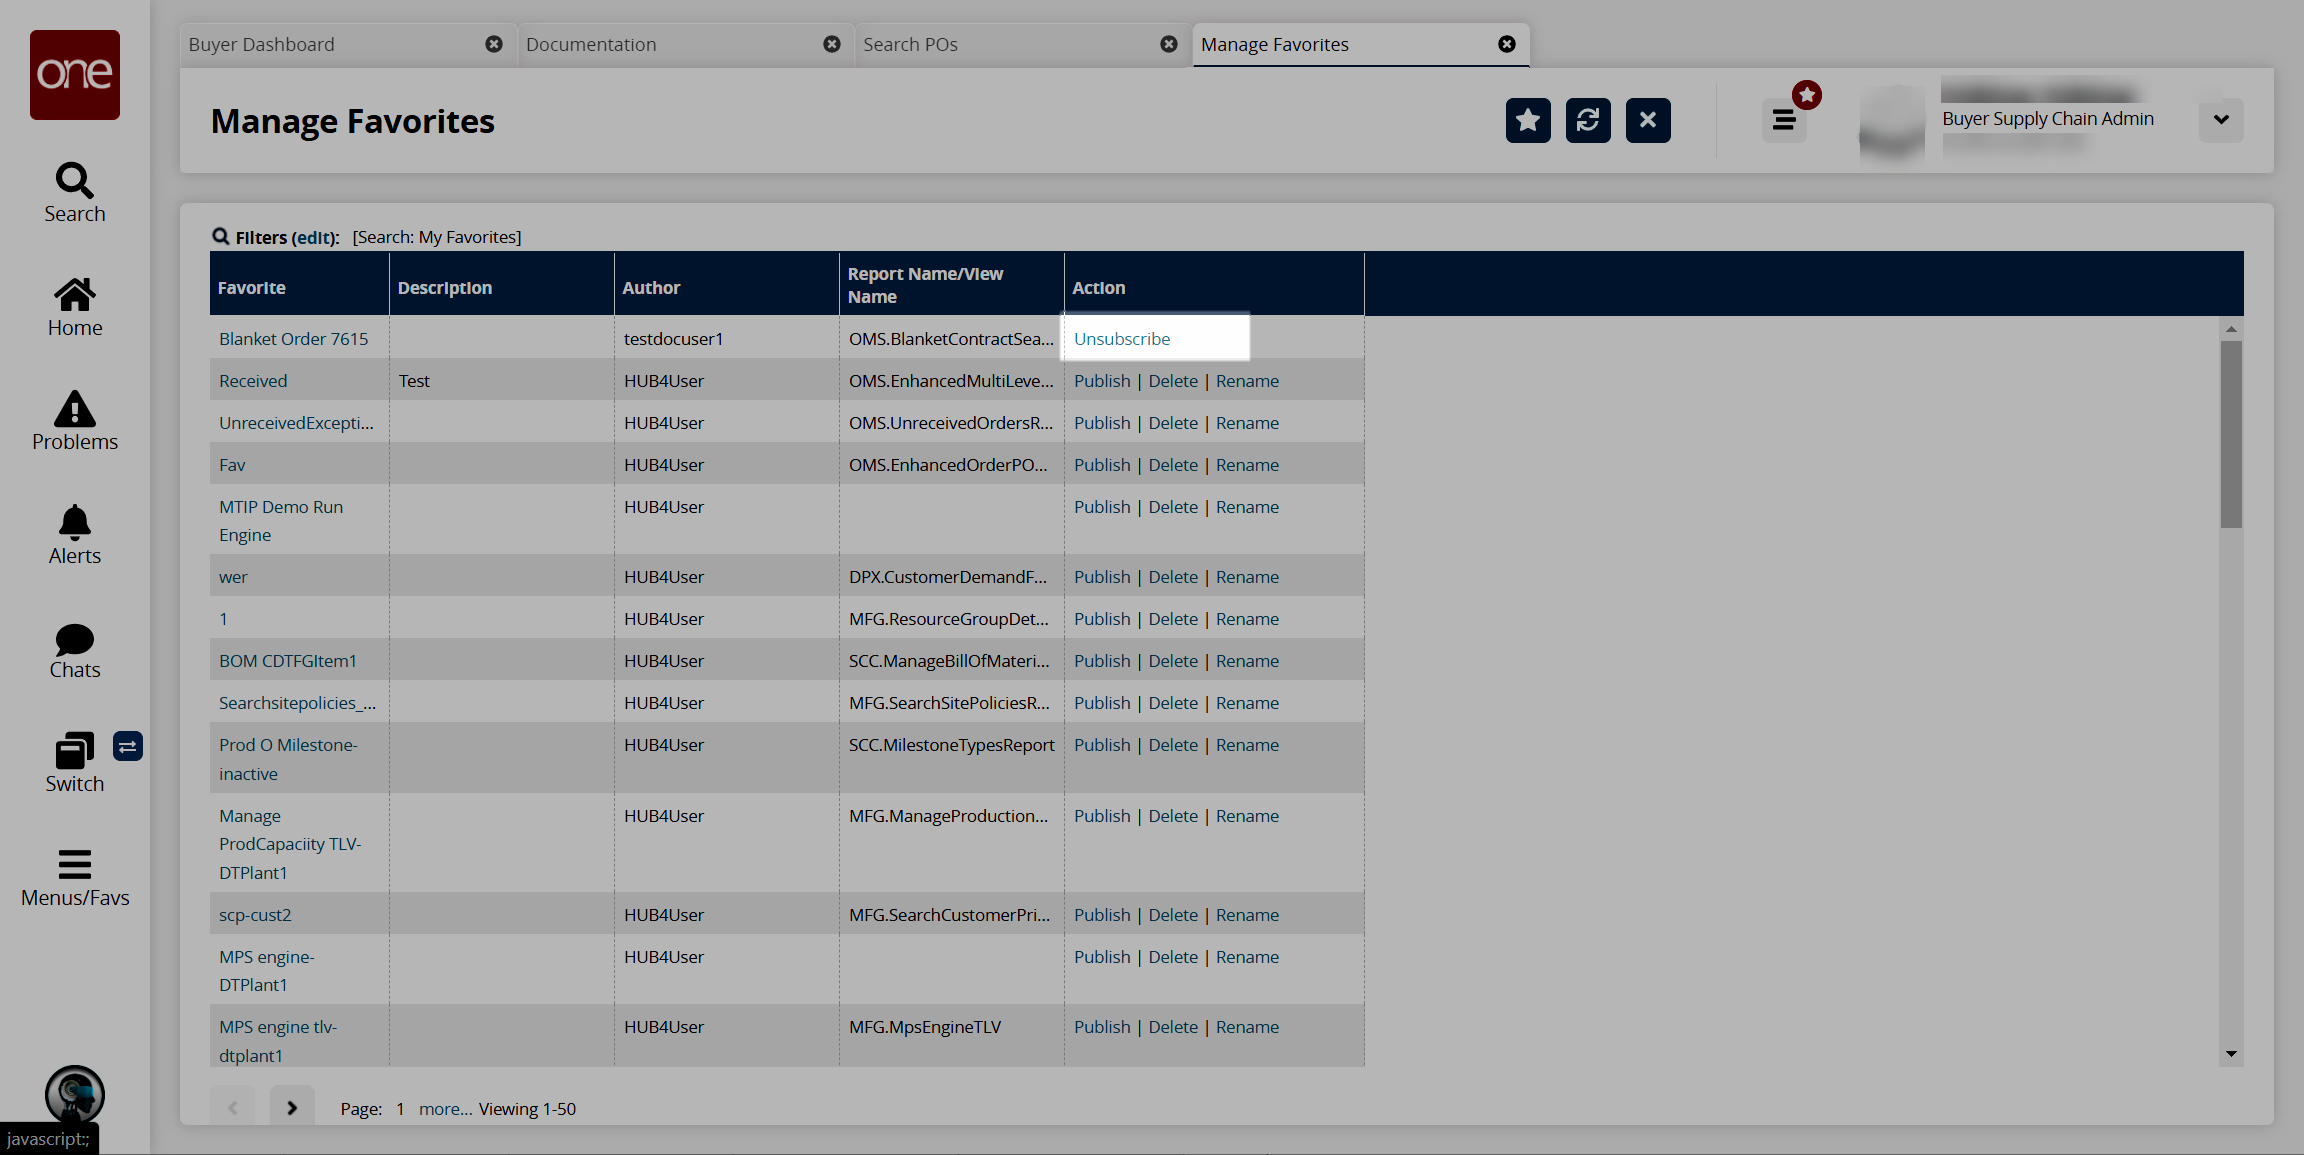Expand the user profile dropdown arrow

coord(2220,120)
